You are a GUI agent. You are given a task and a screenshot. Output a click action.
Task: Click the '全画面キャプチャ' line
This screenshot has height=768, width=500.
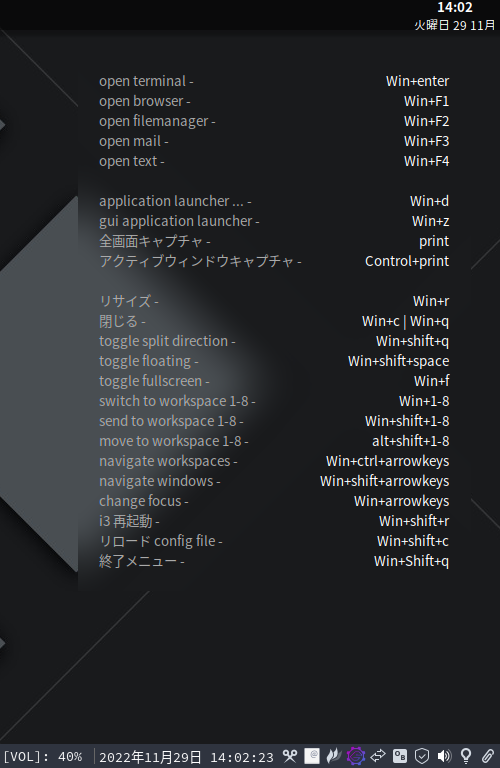[x=155, y=241]
